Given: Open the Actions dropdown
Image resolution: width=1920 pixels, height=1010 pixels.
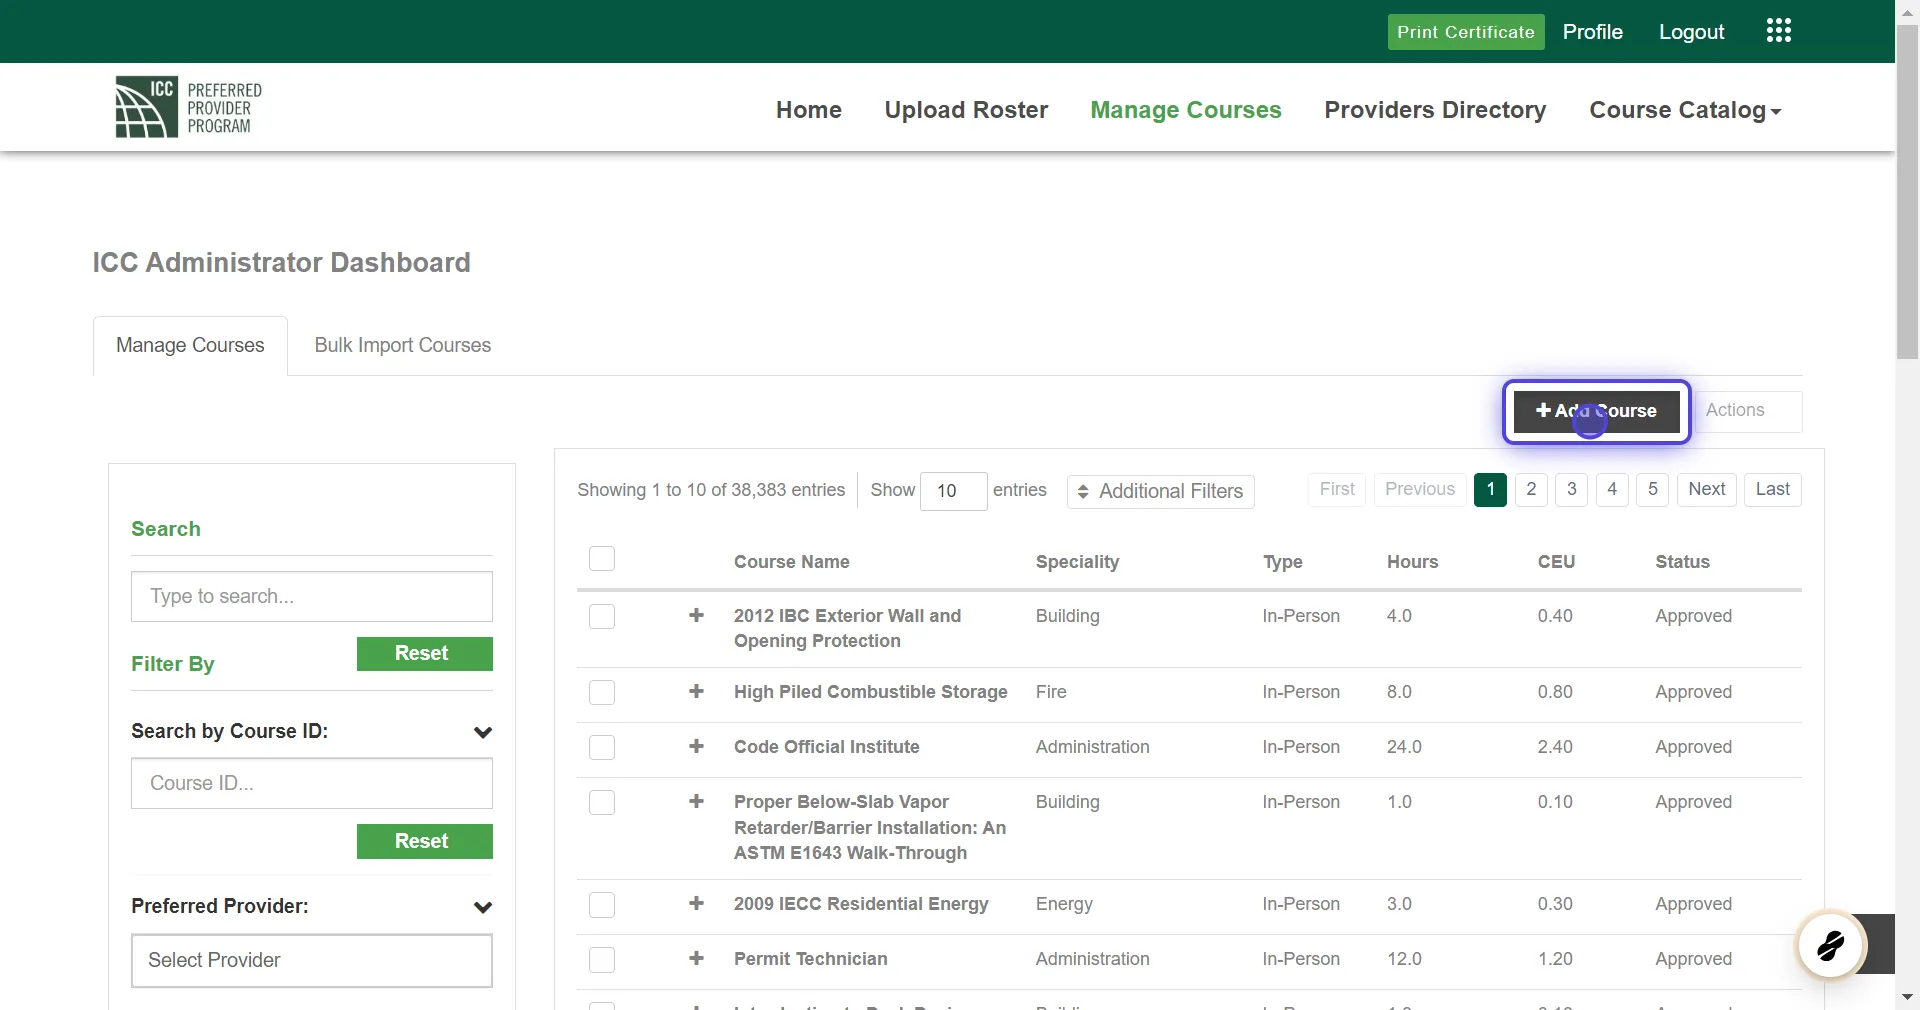Looking at the screenshot, I should pos(1747,411).
